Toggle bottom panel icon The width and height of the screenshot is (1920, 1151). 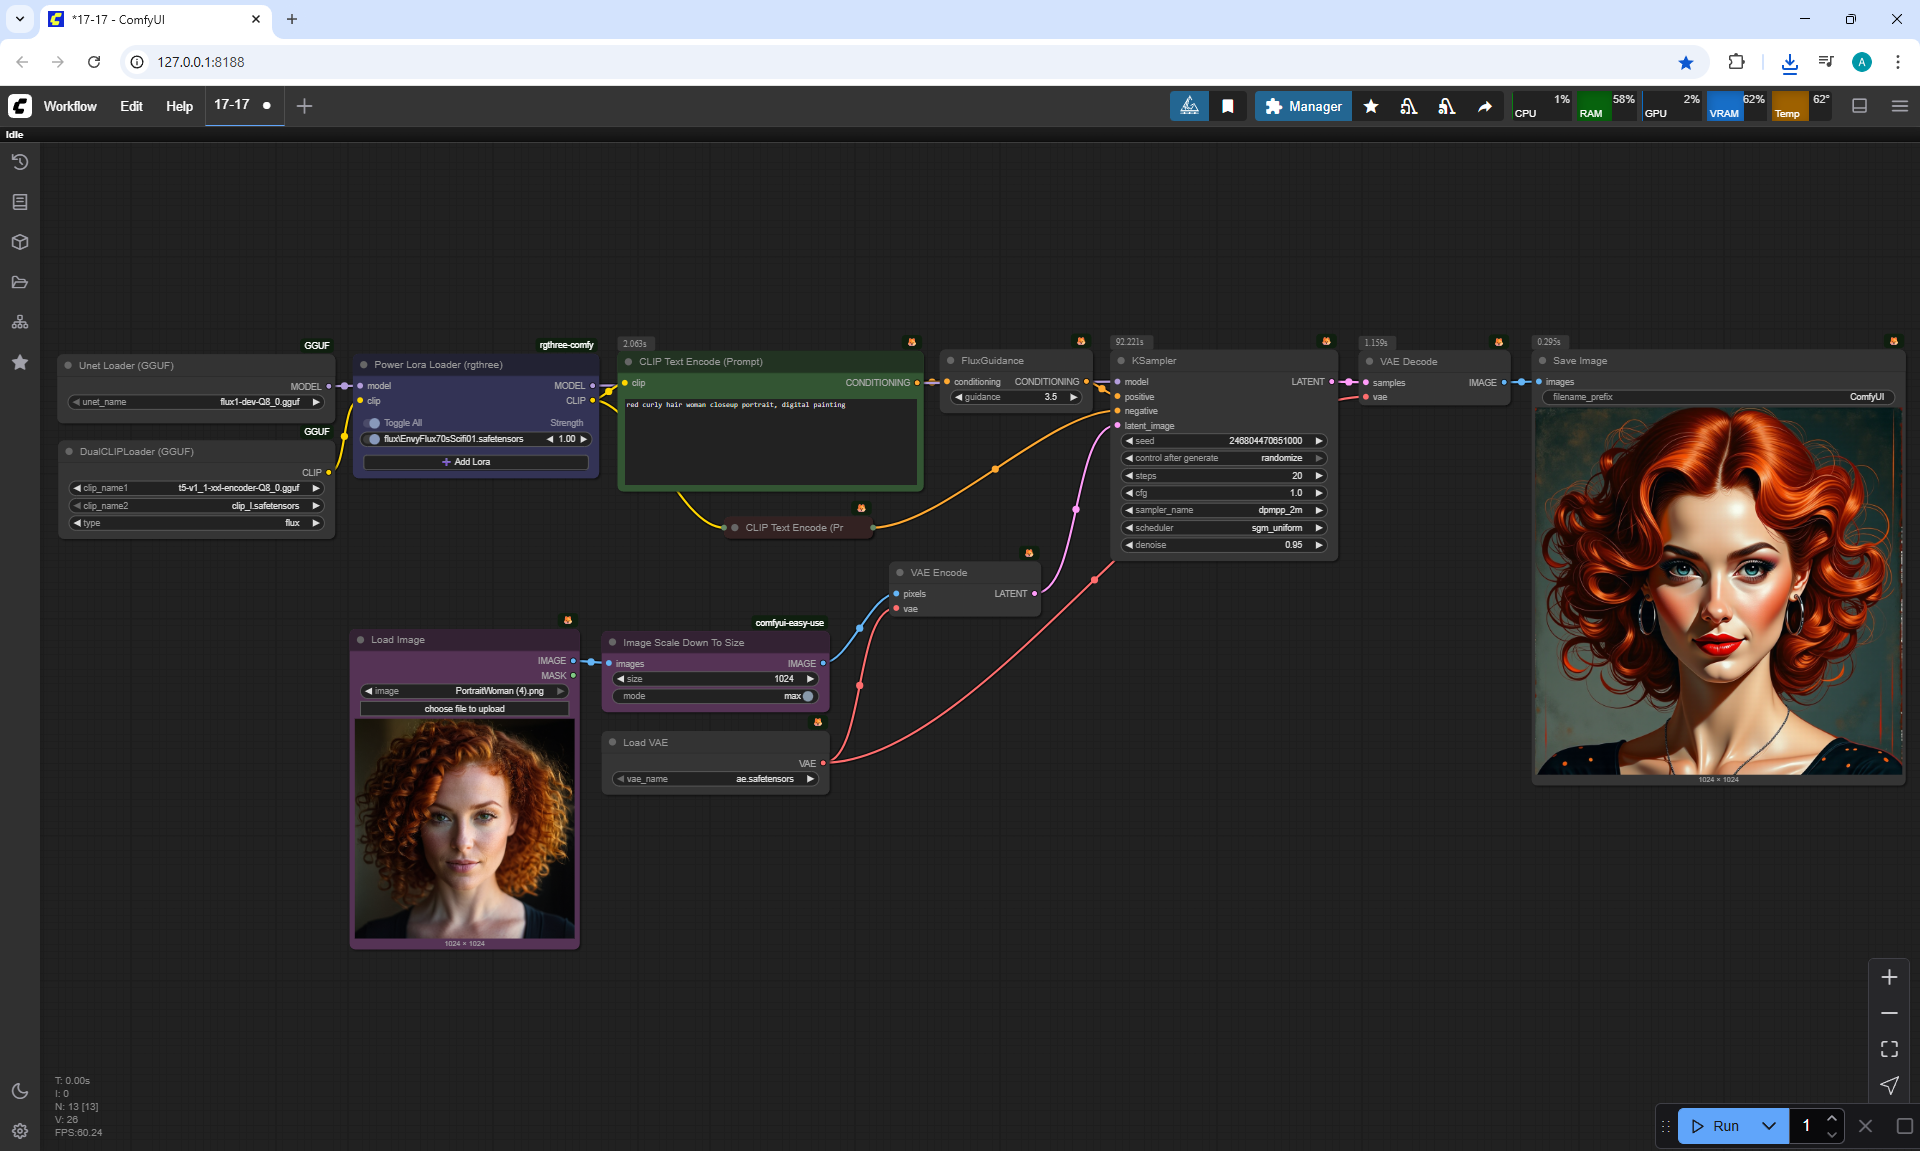coord(1859,106)
